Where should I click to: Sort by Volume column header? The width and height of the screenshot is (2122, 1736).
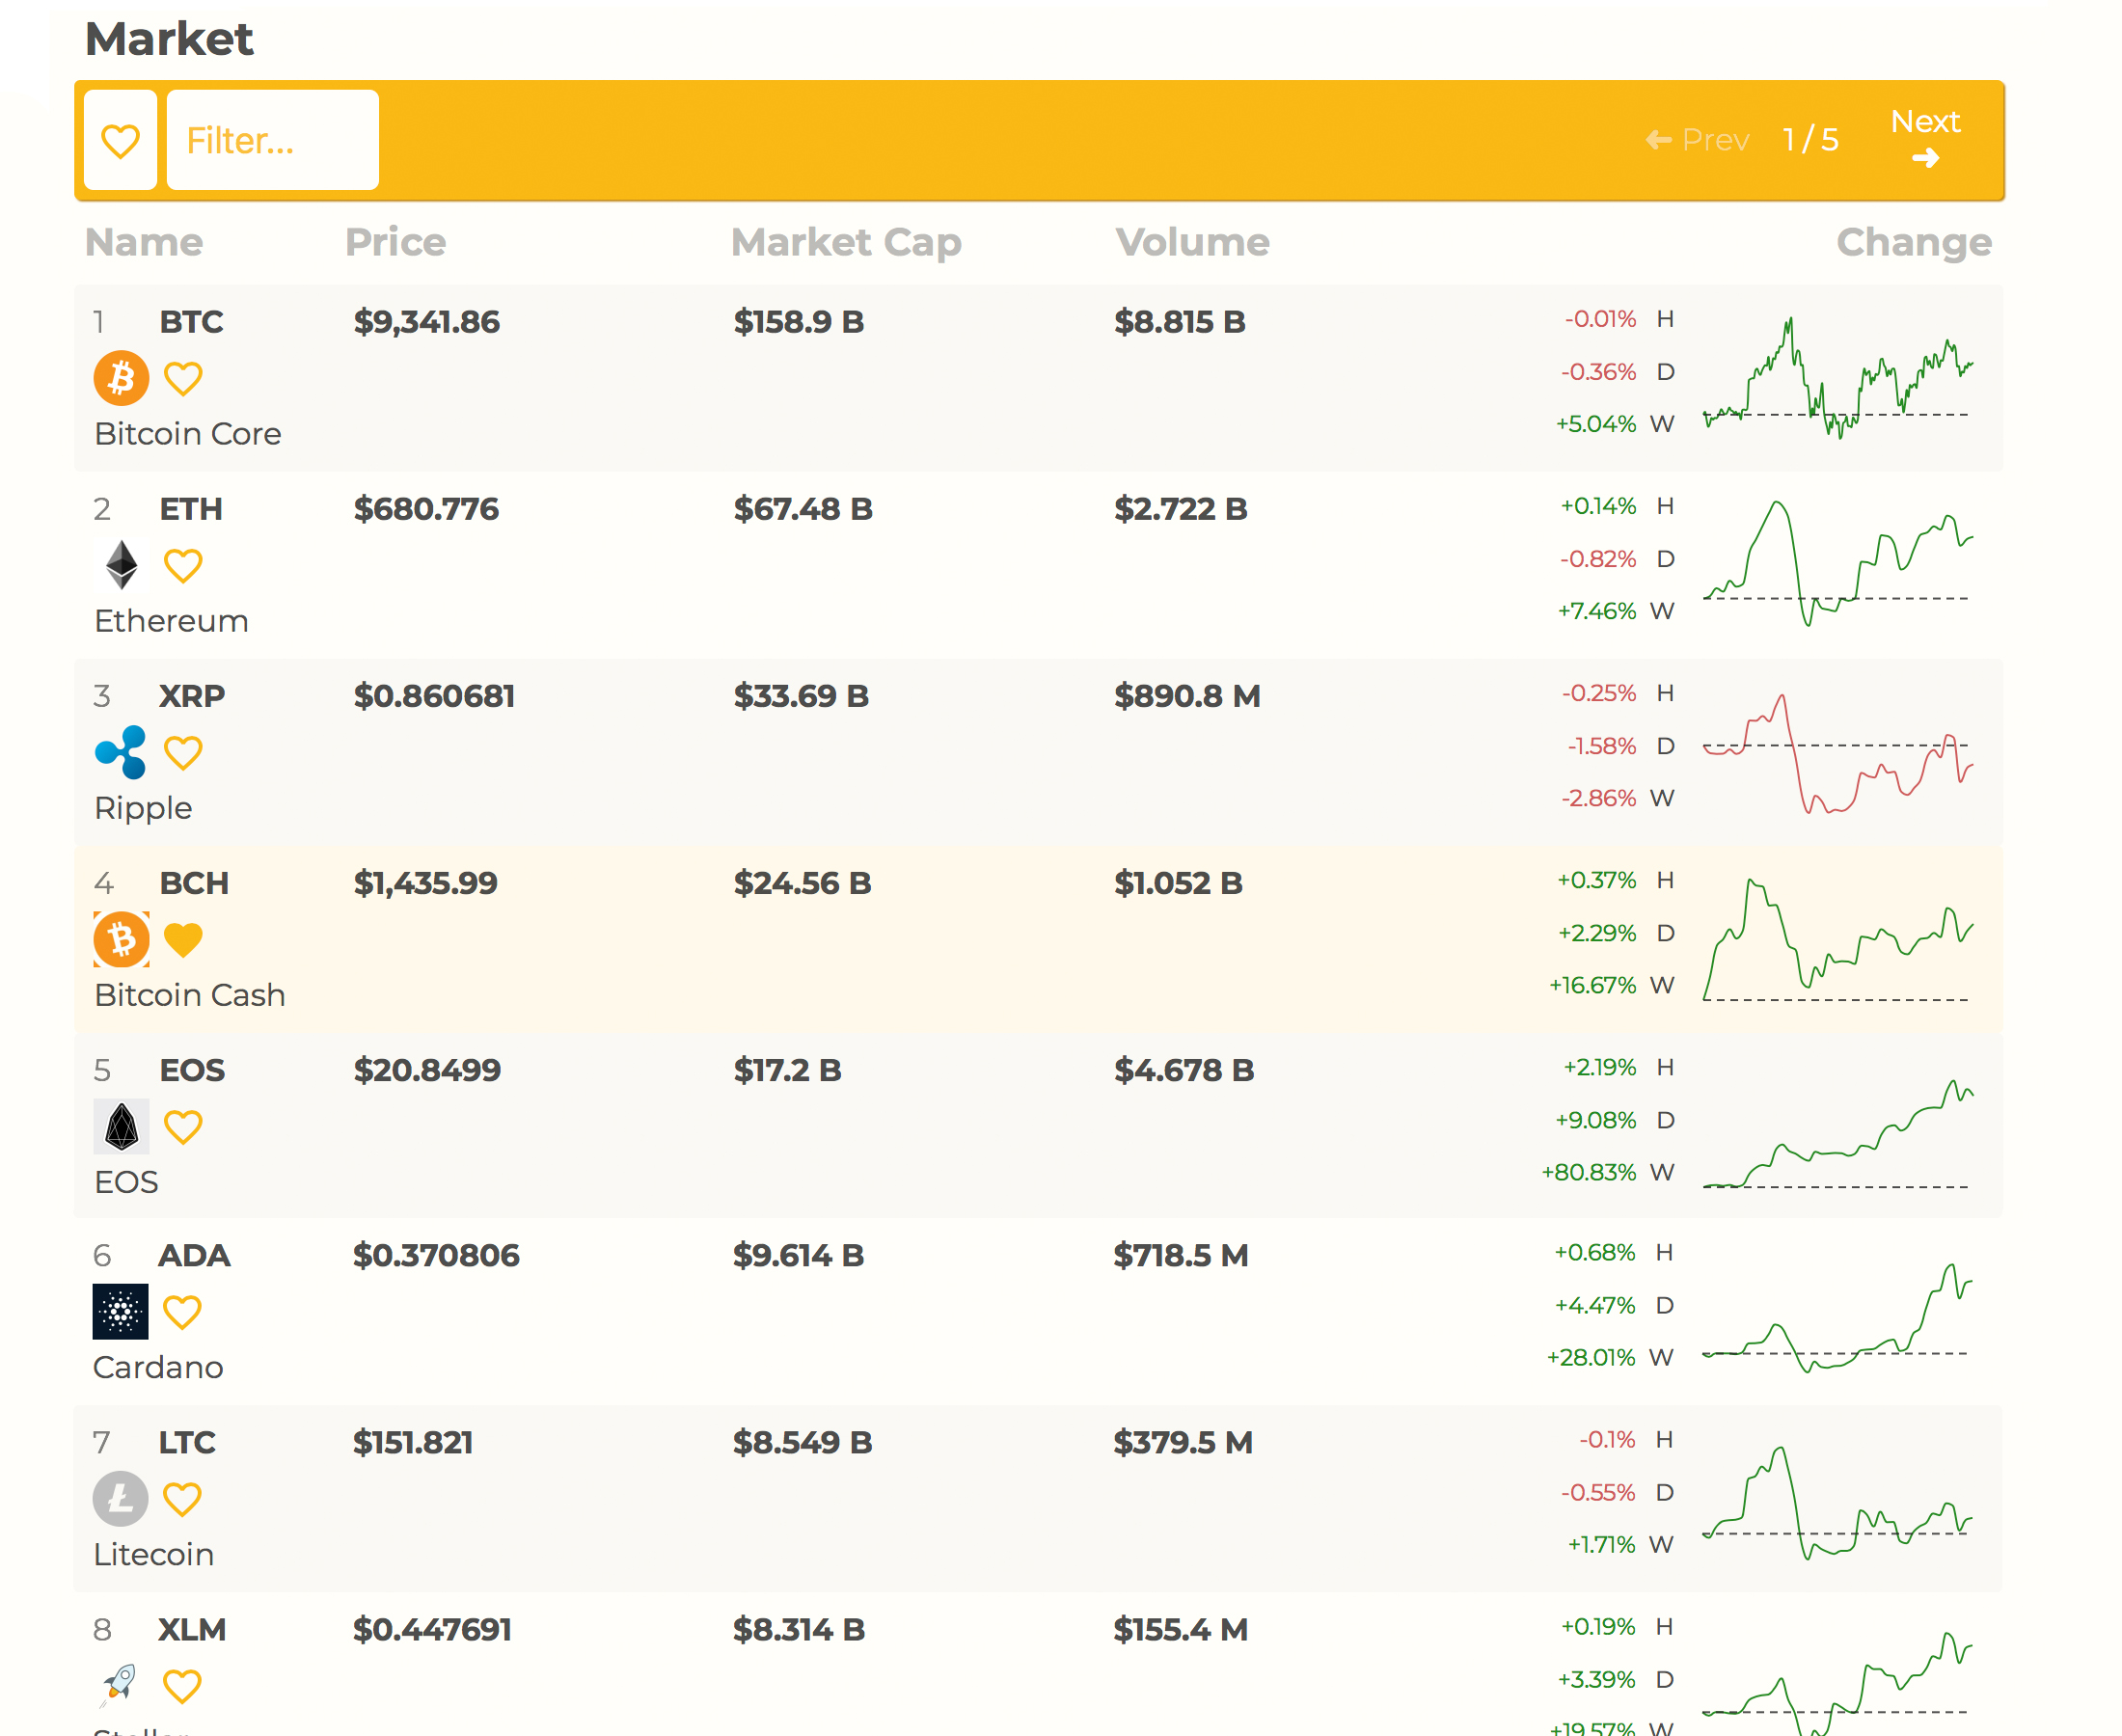click(1192, 242)
